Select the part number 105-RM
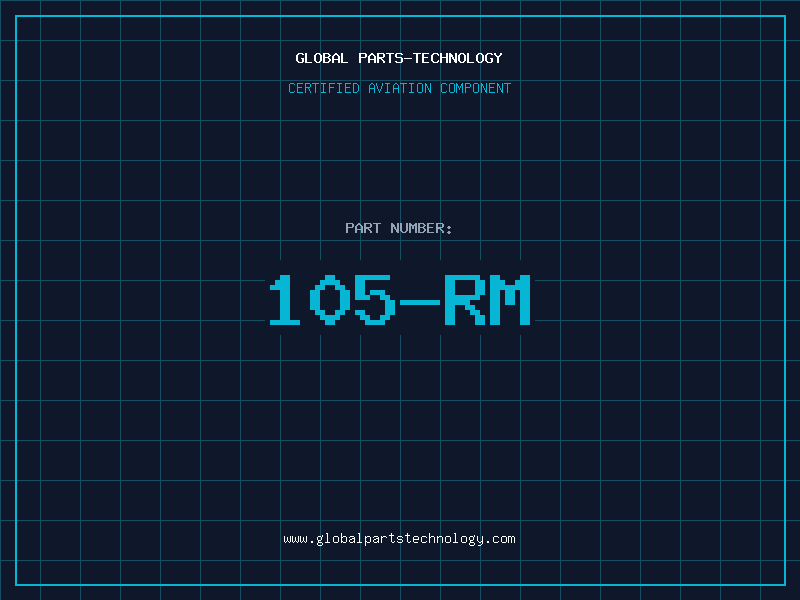The width and height of the screenshot is (800, 600). tap(399, 300)
